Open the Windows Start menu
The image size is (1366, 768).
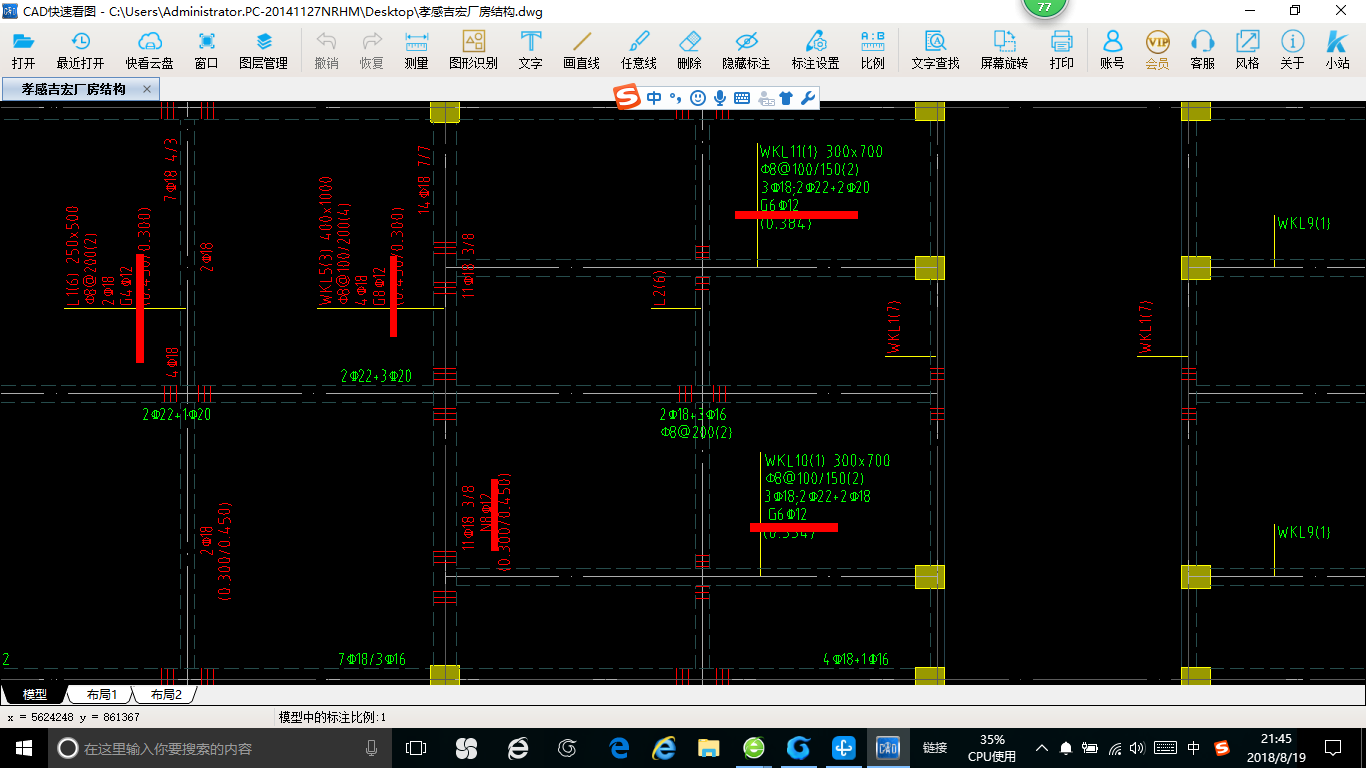[23, 747]
